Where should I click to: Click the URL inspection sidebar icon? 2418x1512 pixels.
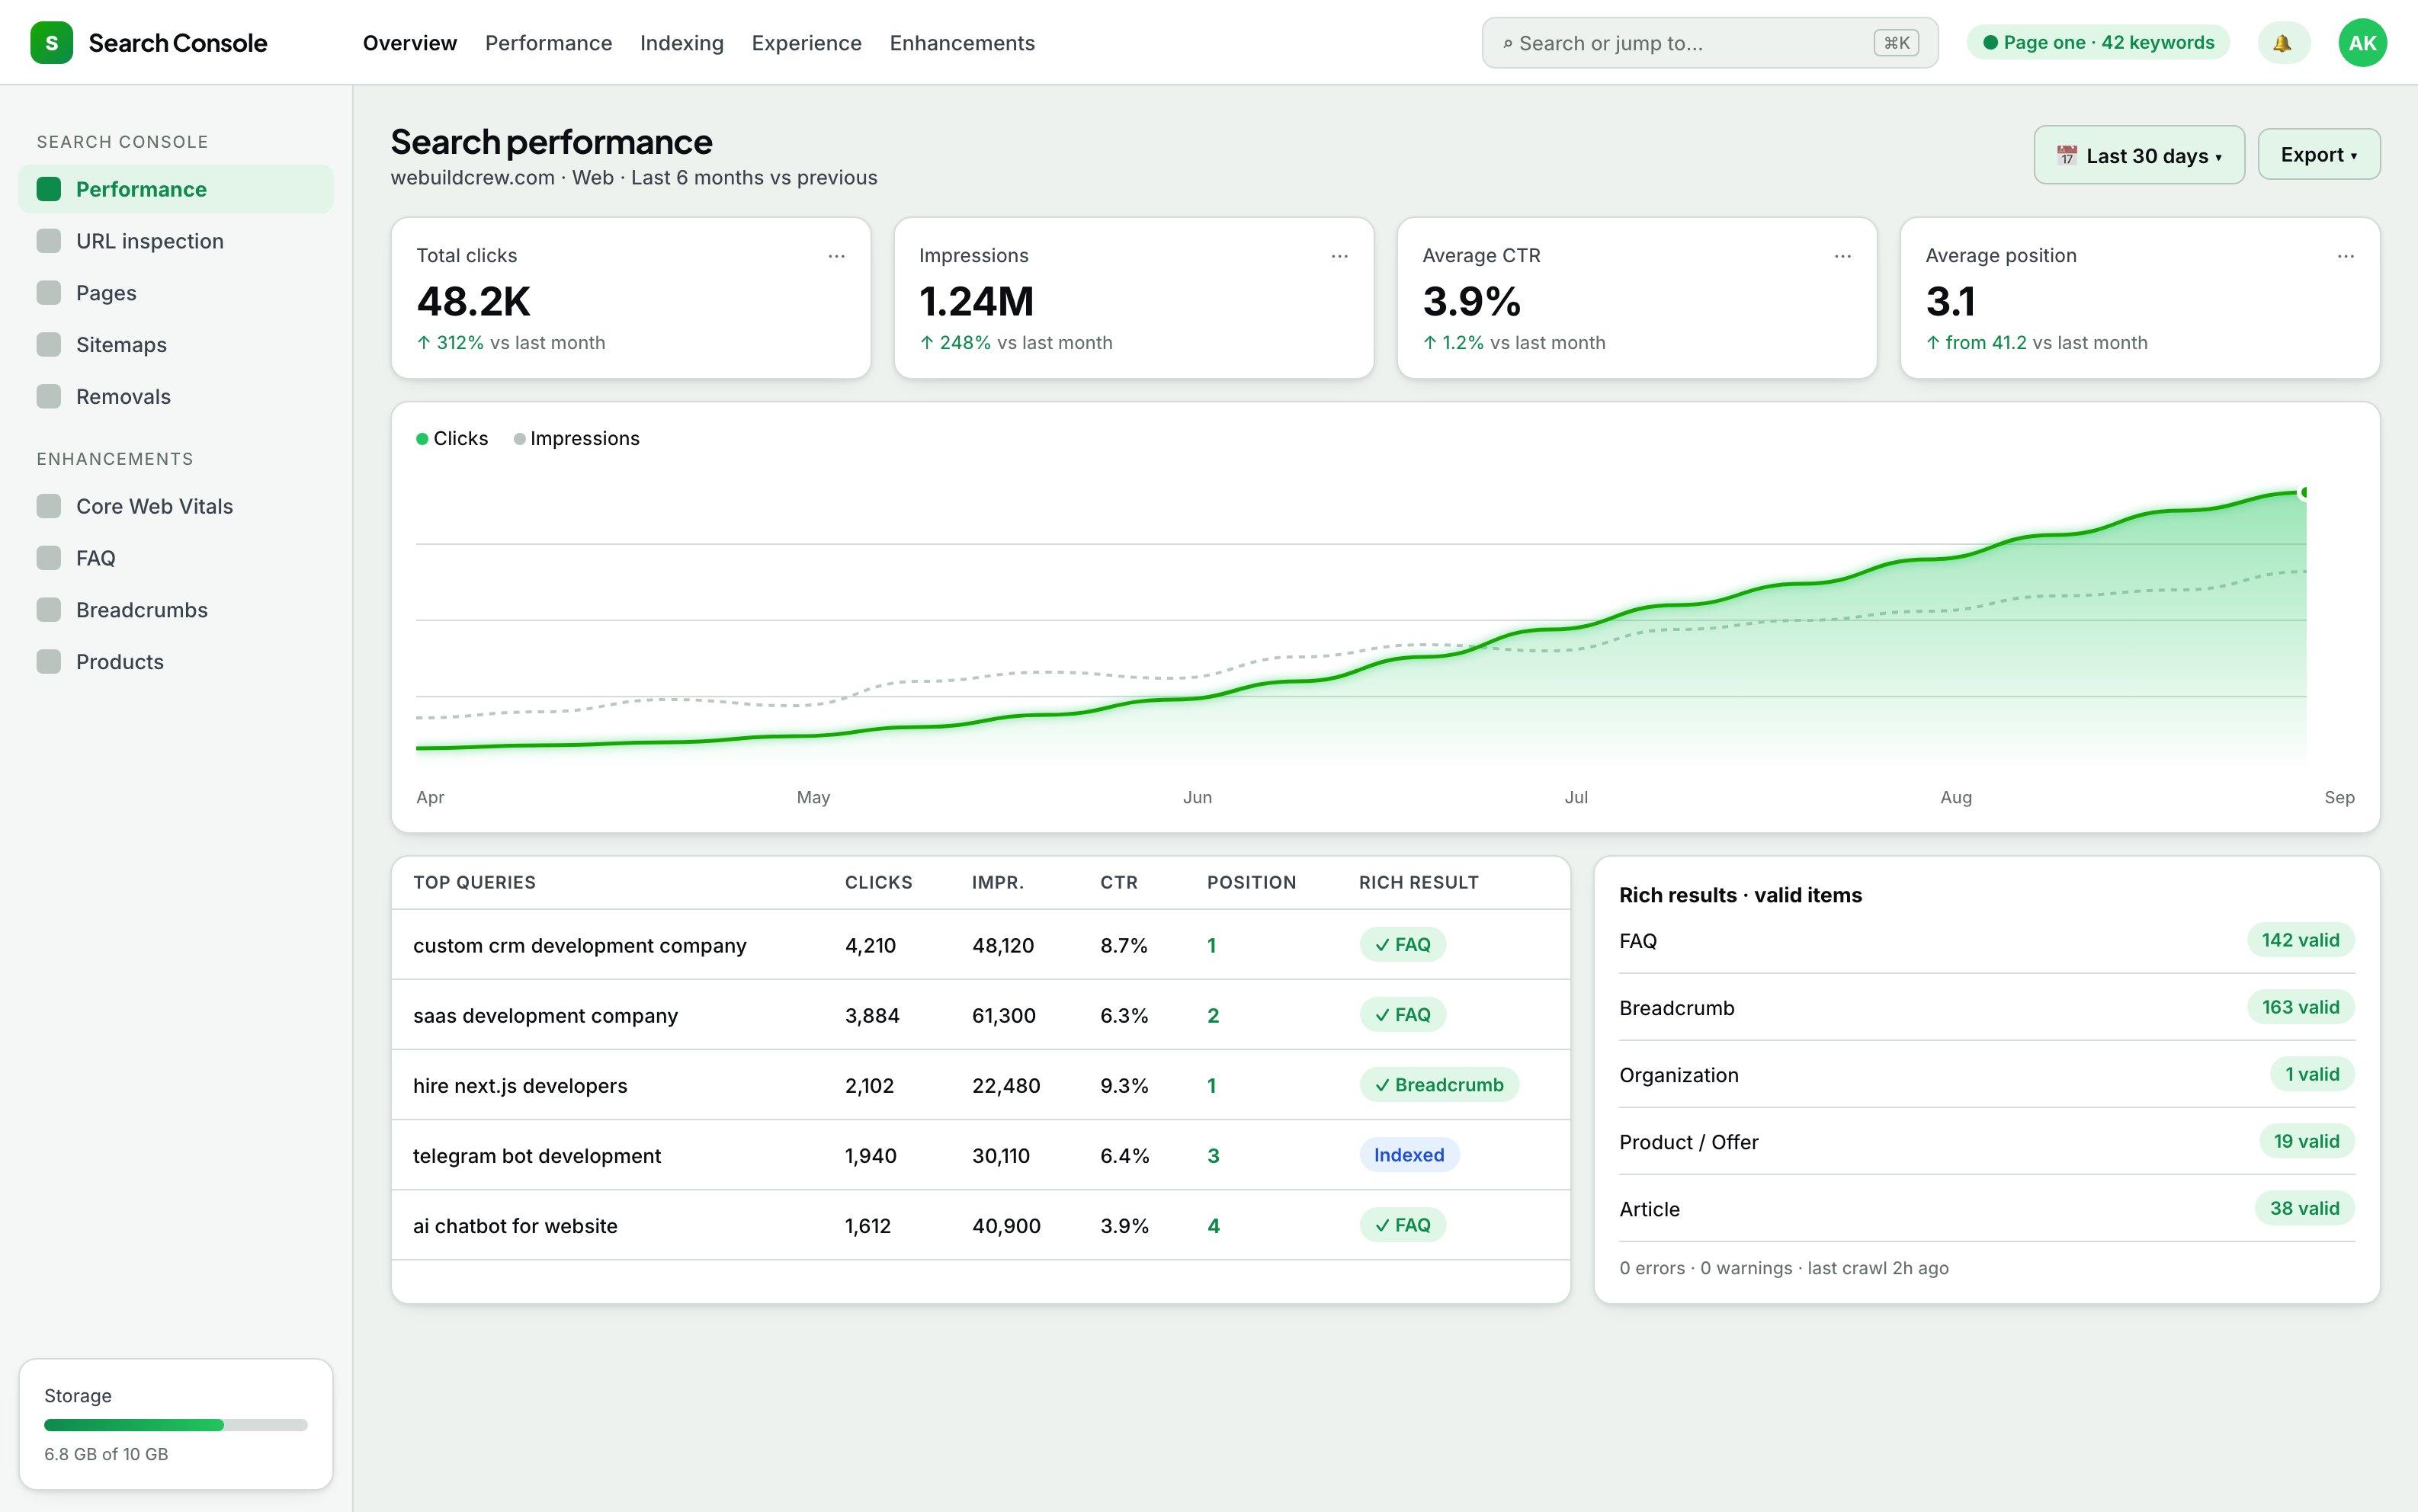[49, 241]
